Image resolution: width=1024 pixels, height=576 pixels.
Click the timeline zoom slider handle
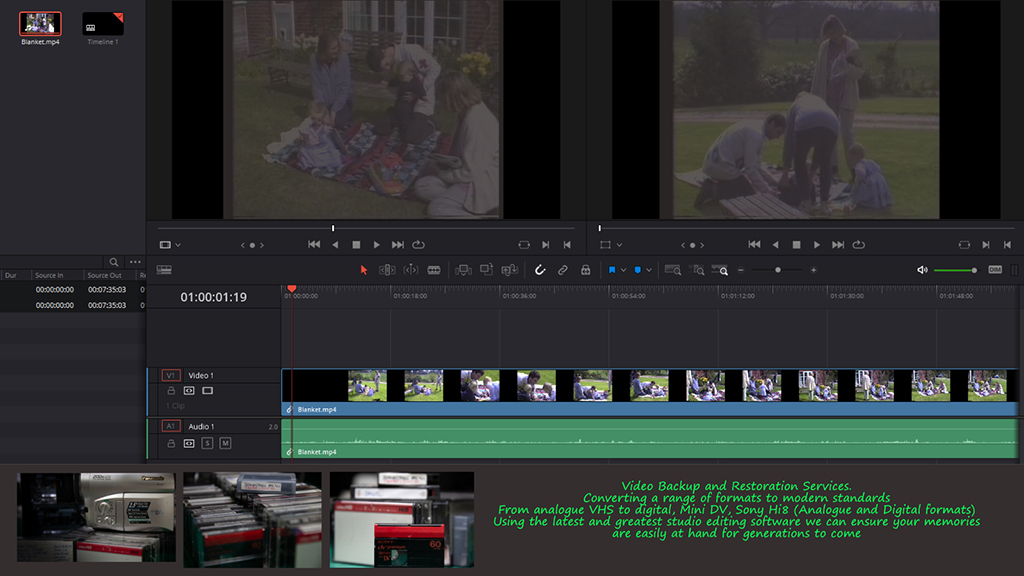click(x=778, y=270)
